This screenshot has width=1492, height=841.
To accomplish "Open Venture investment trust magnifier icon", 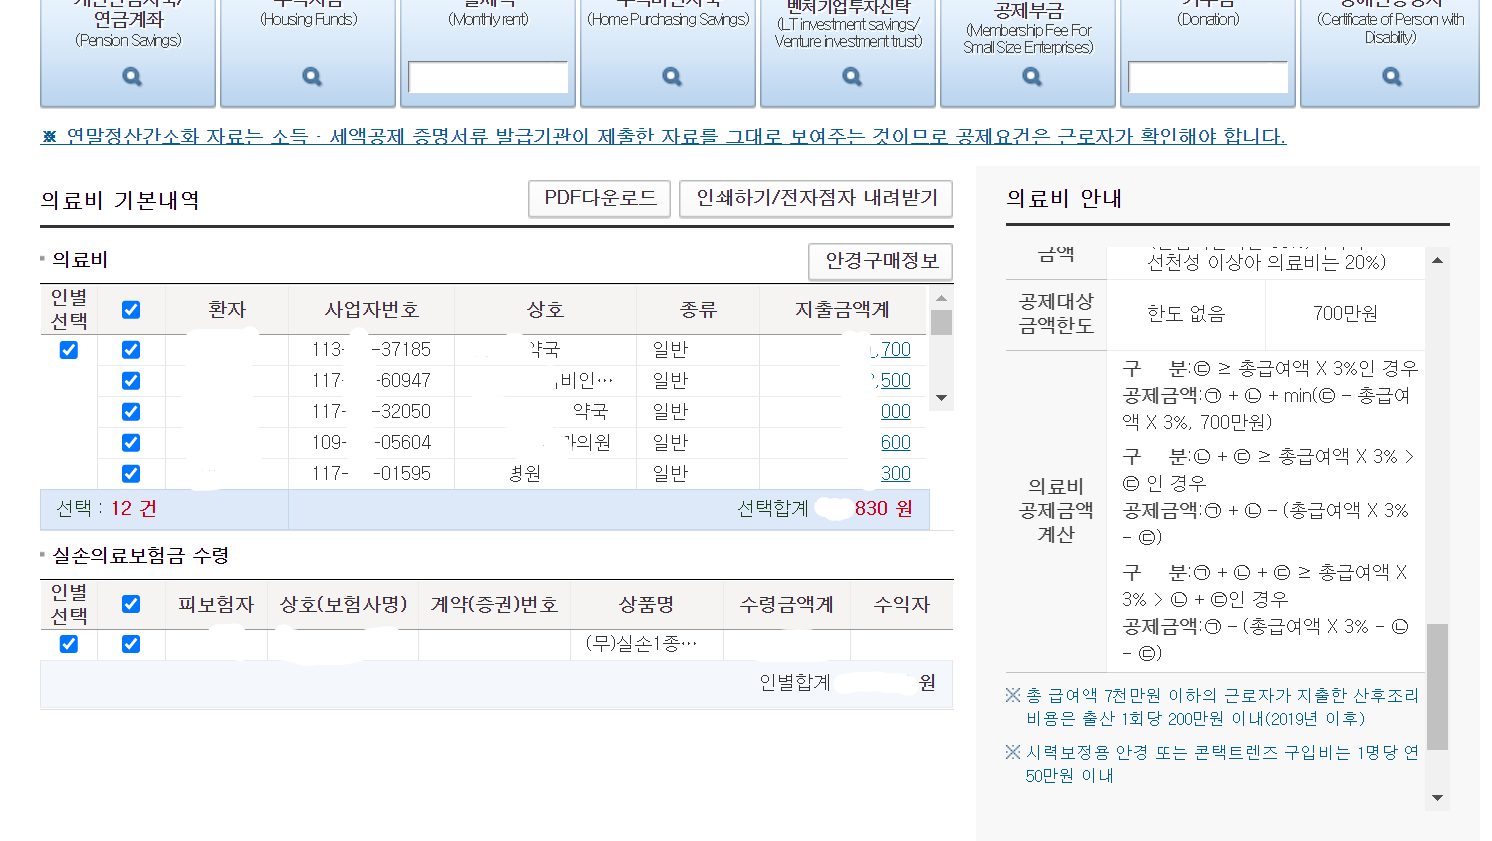I will [x=852, y=77].
